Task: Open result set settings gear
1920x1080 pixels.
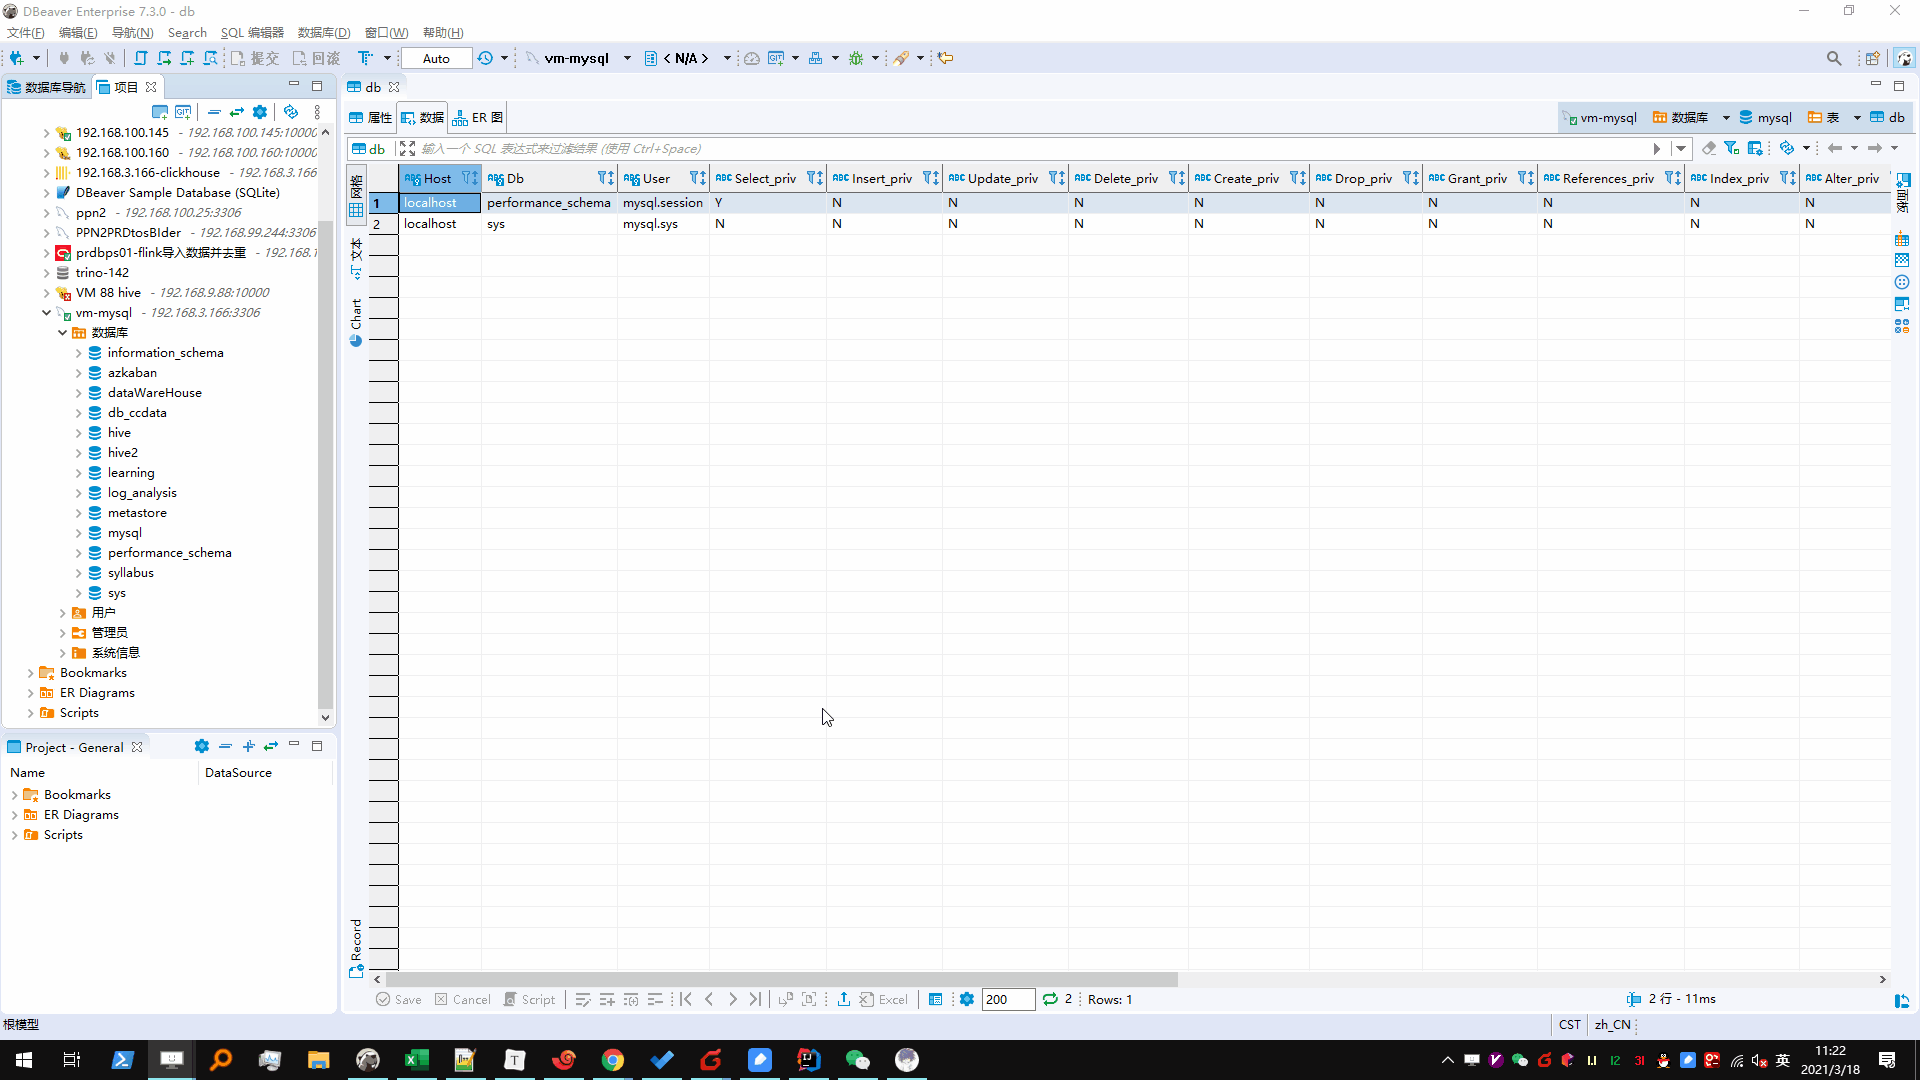Action: point(966,999)
